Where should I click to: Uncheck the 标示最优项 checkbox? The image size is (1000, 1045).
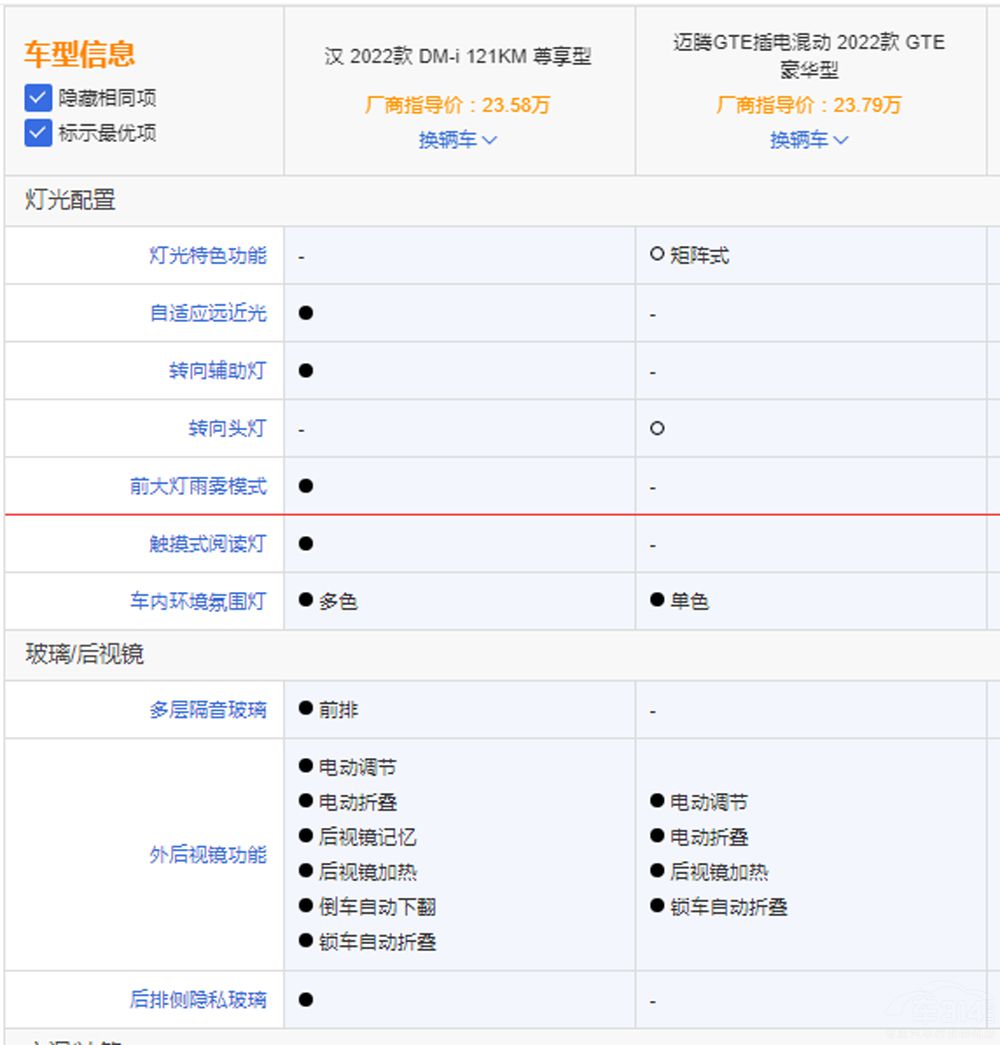38,132
